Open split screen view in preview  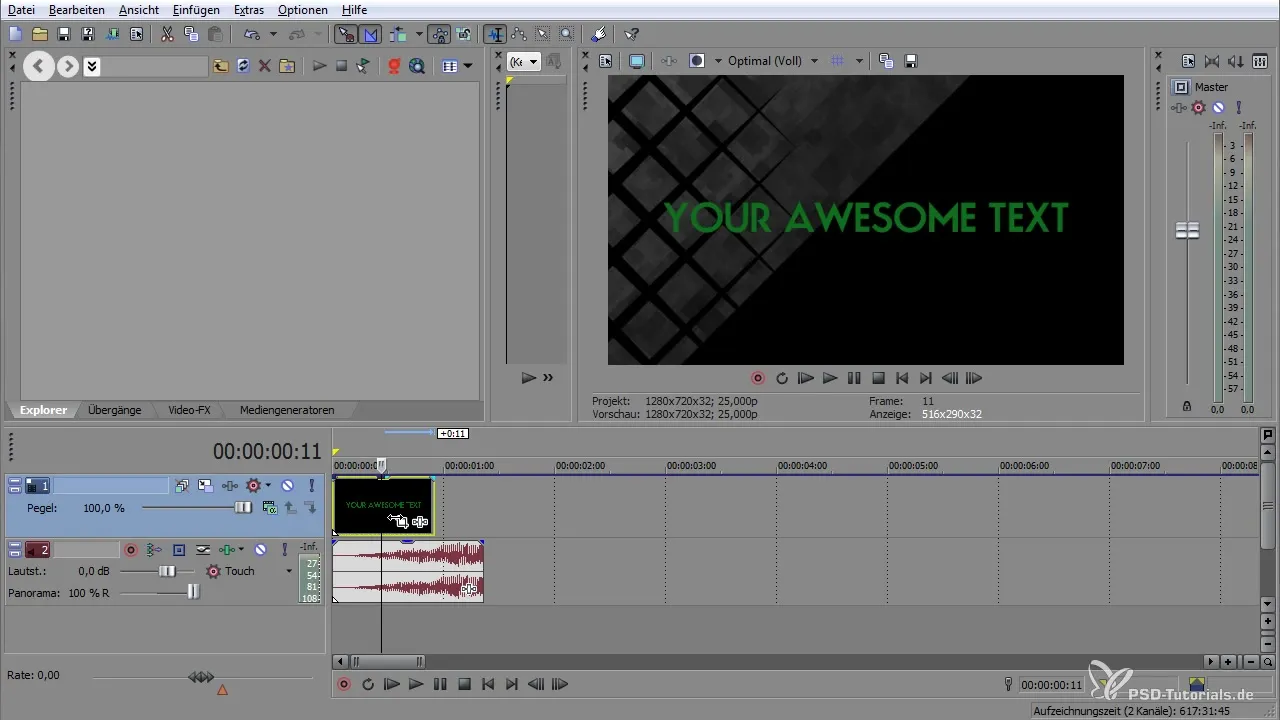click(x=697, y=61)
